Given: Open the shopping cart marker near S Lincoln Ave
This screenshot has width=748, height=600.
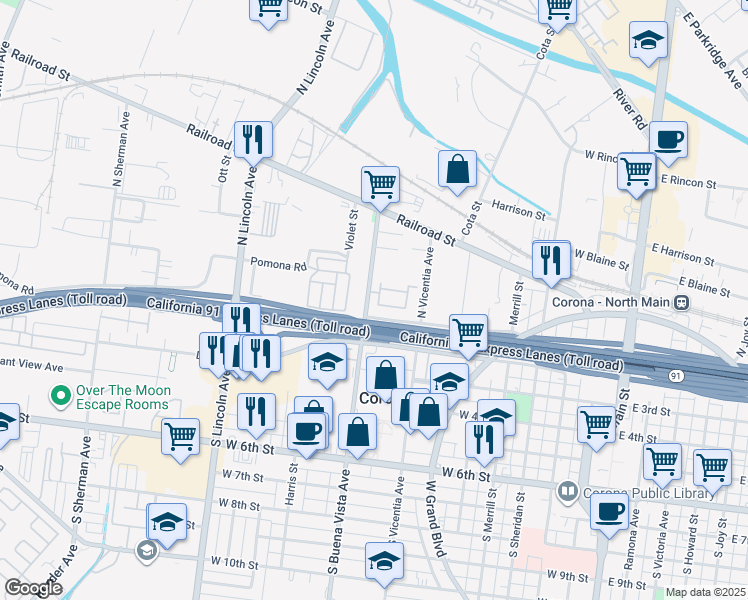Looking at the screenshot, I should tap(181, 436).
